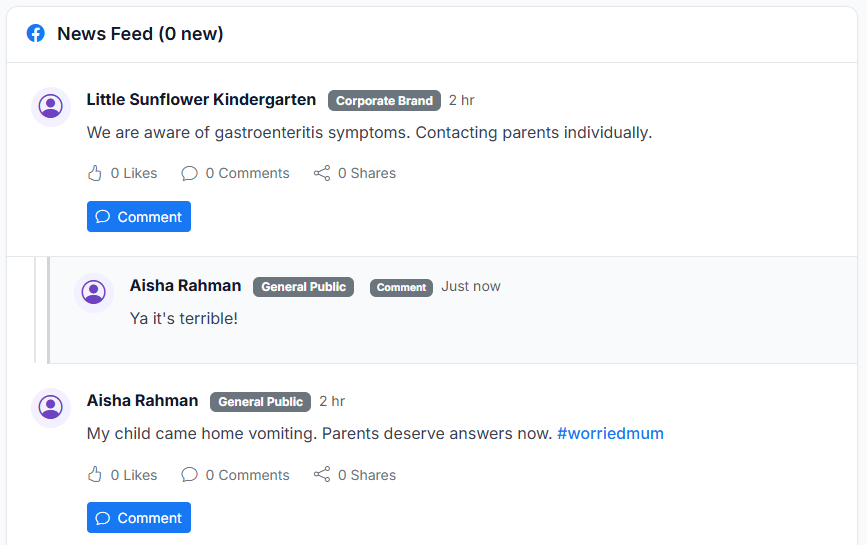Open Aisha Rahman's name on the vomiting post

click(x=142, y=401)
